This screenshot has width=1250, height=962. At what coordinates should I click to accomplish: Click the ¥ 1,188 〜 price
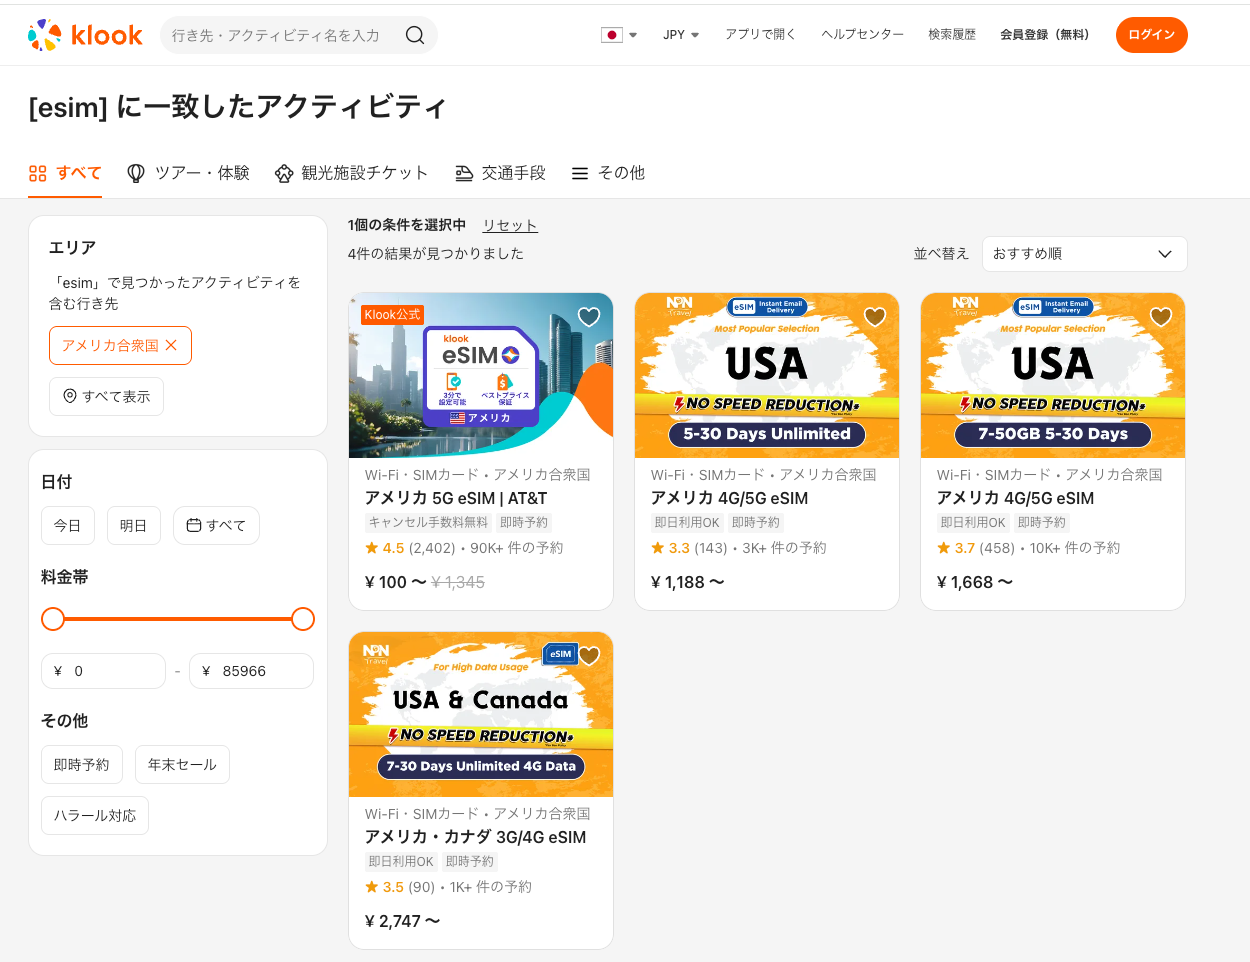point(688,582)
